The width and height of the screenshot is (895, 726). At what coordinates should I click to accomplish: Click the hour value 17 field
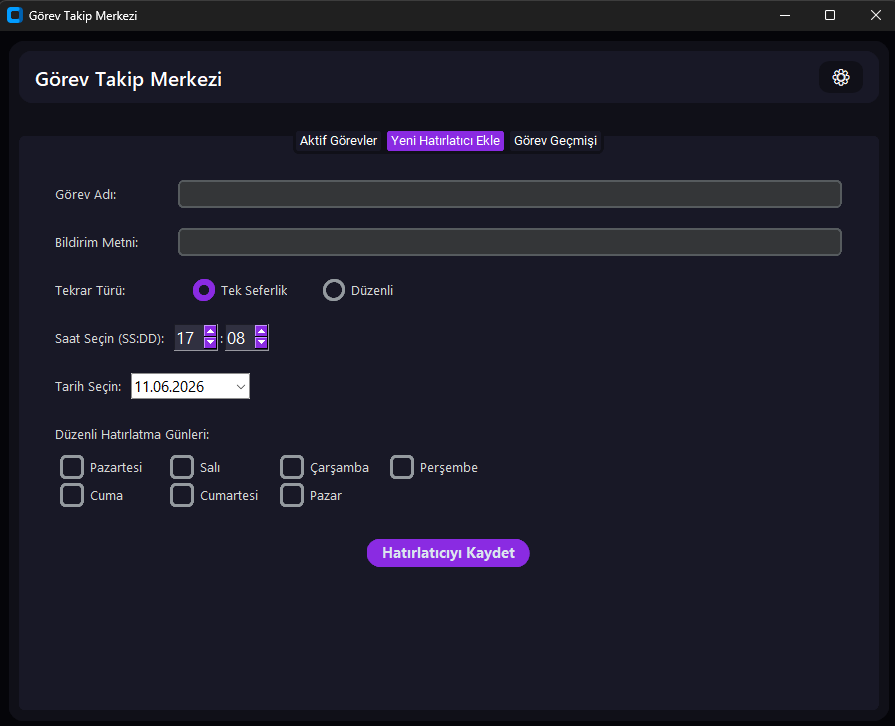188,338
